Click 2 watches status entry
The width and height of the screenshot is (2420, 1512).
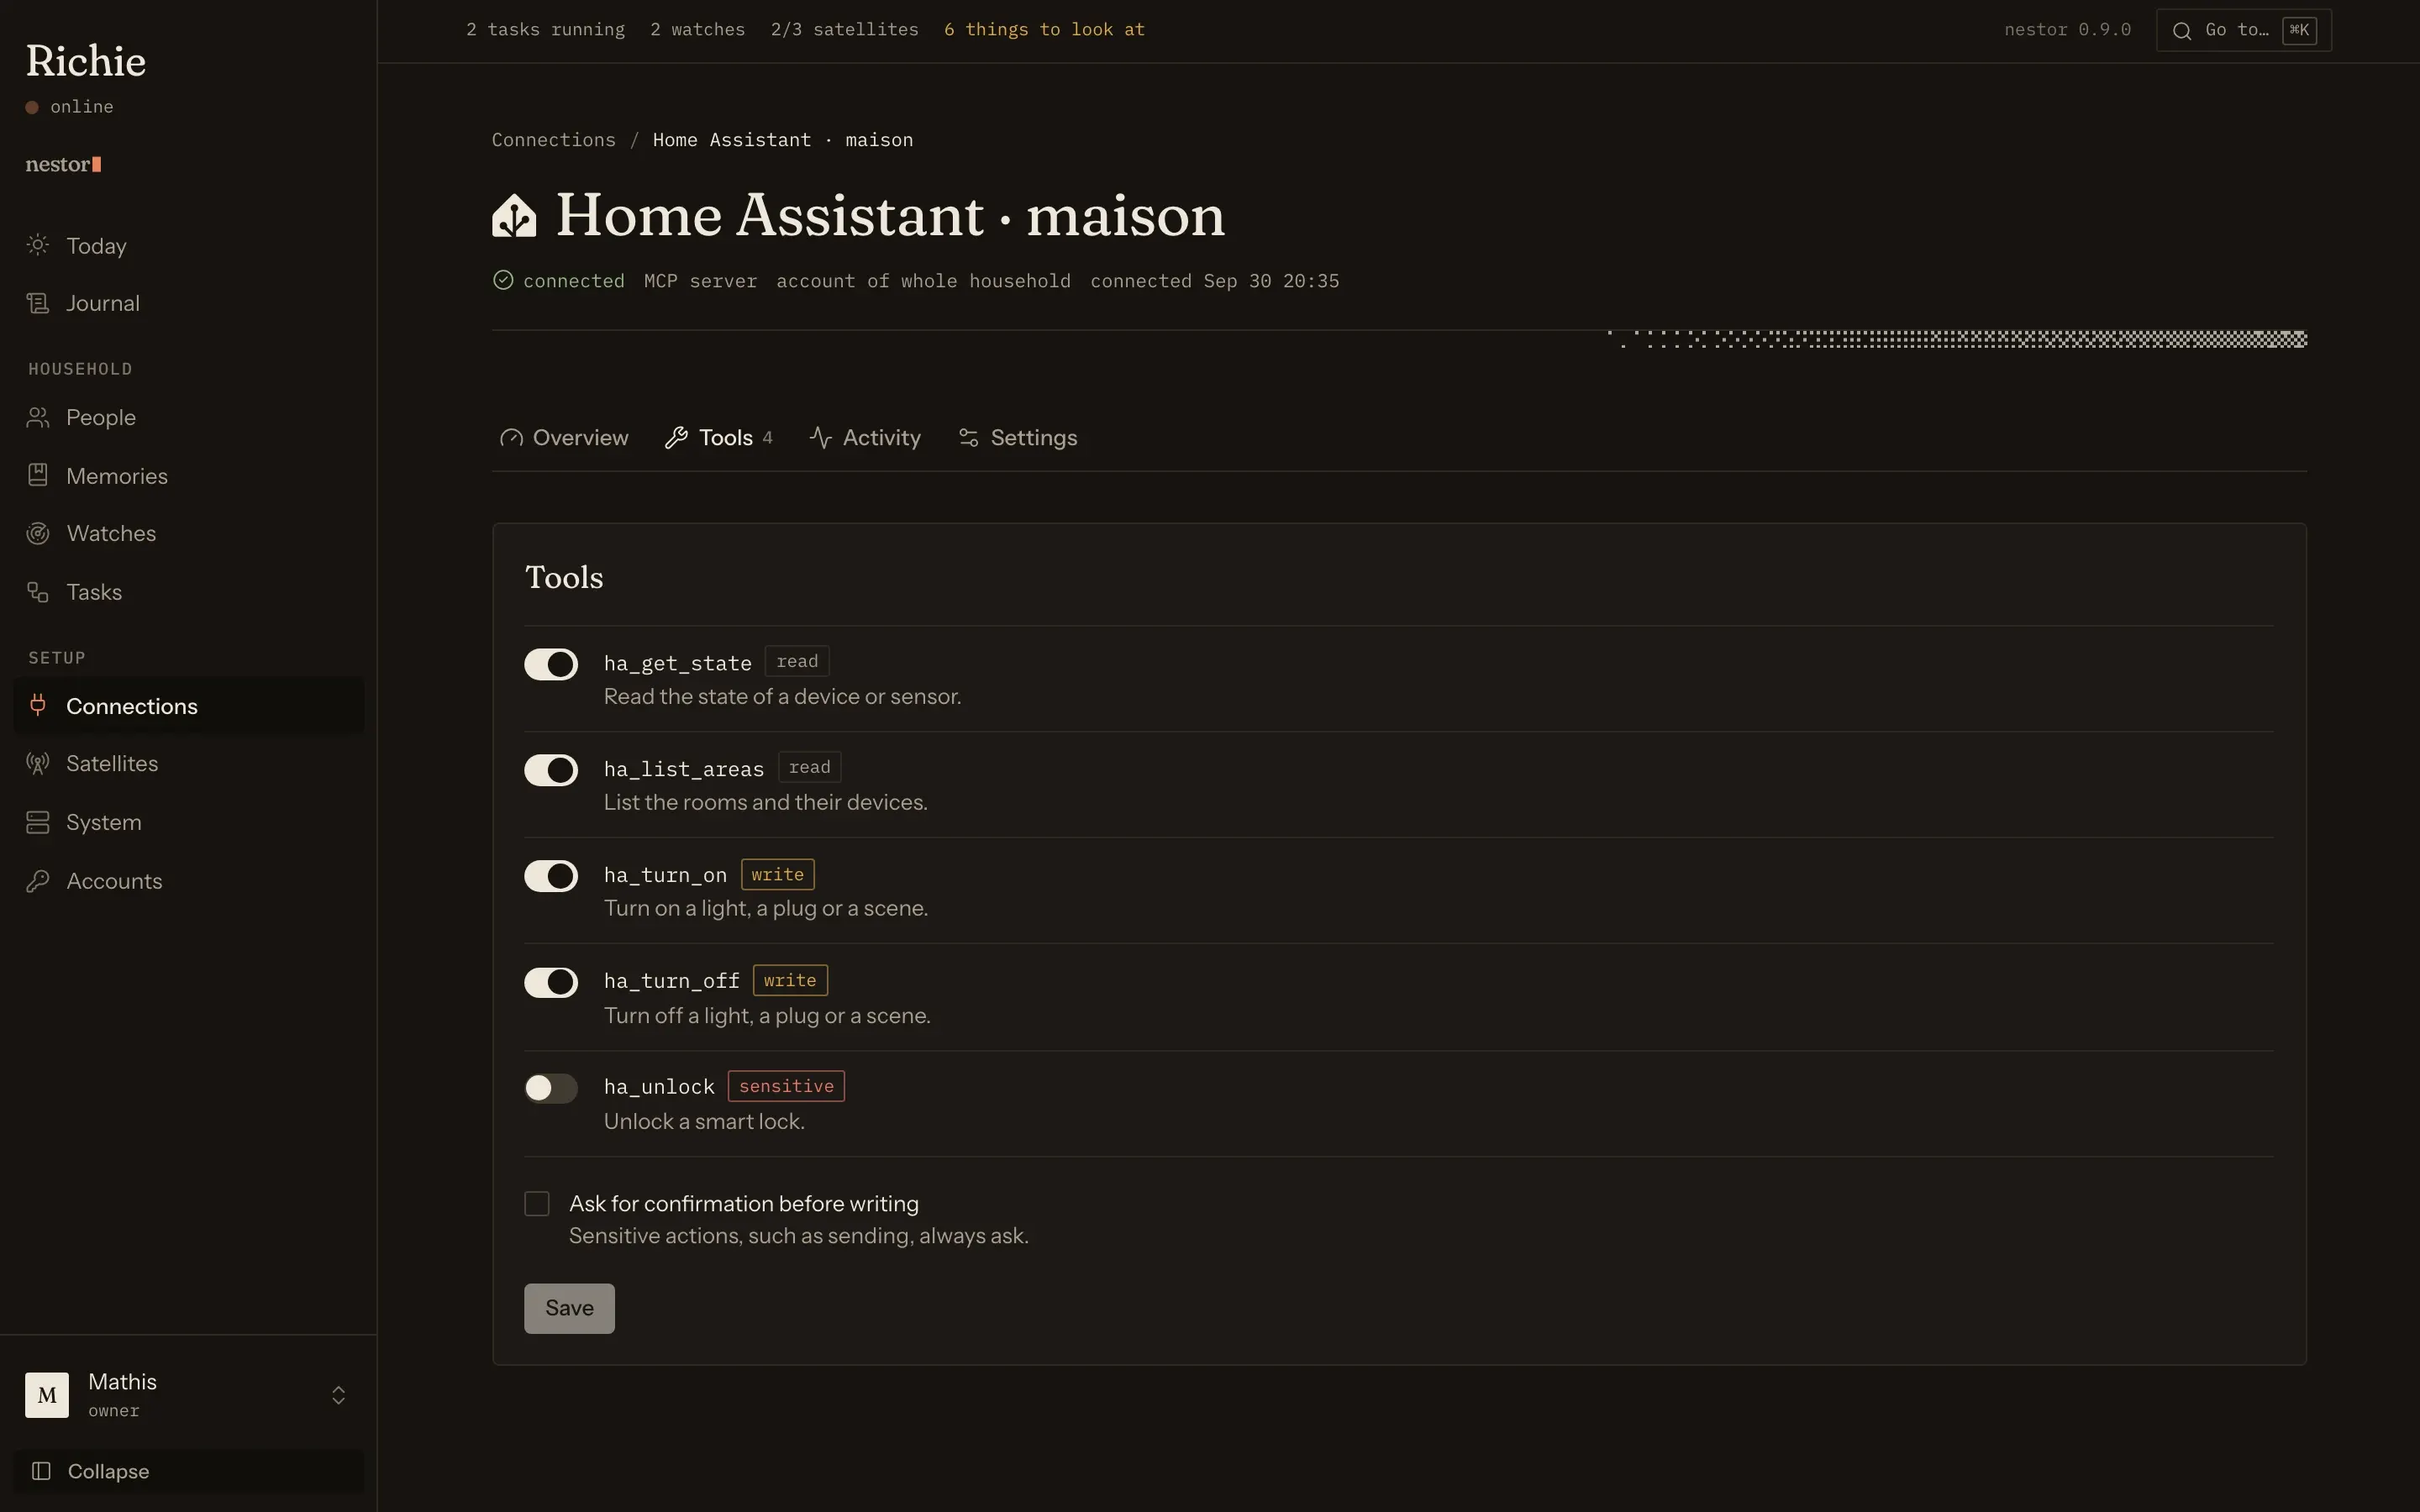tap(697, 30)
